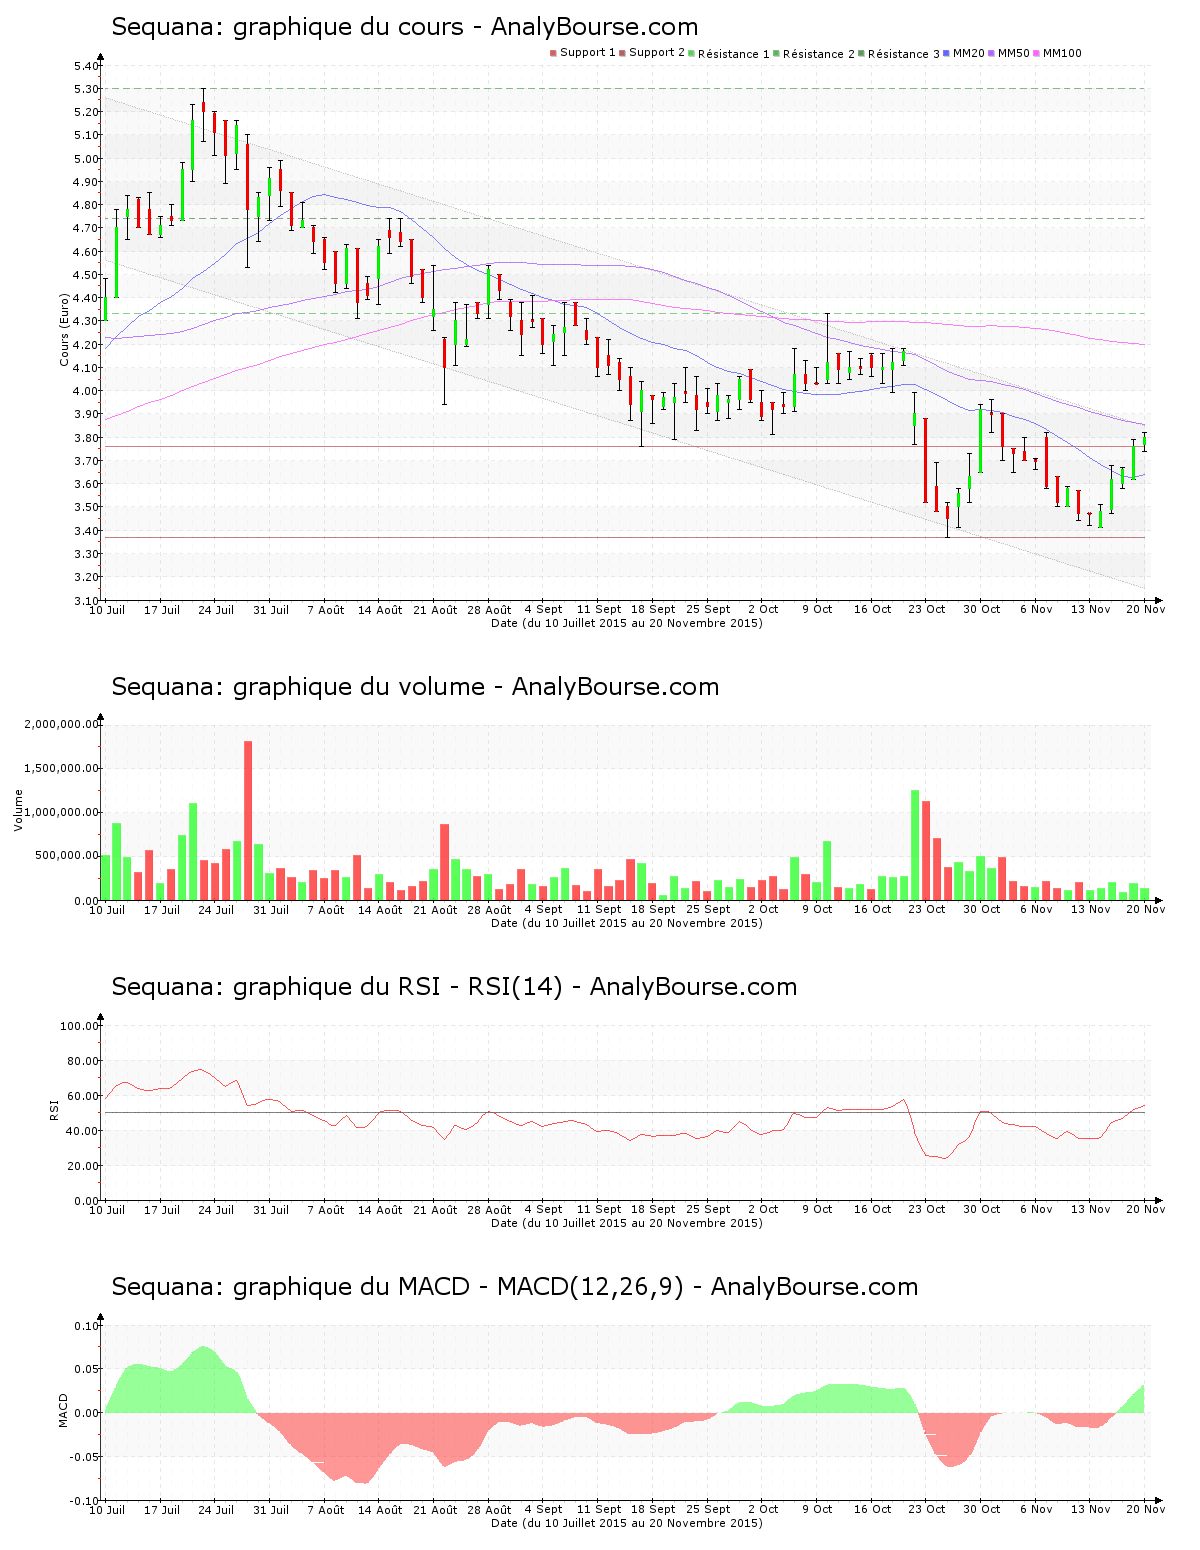Image resolution: width=1200 pixels, height=1550 pixels.
Task: Click the 5.00 value on the price axis
Action: [x=86, y=159]
